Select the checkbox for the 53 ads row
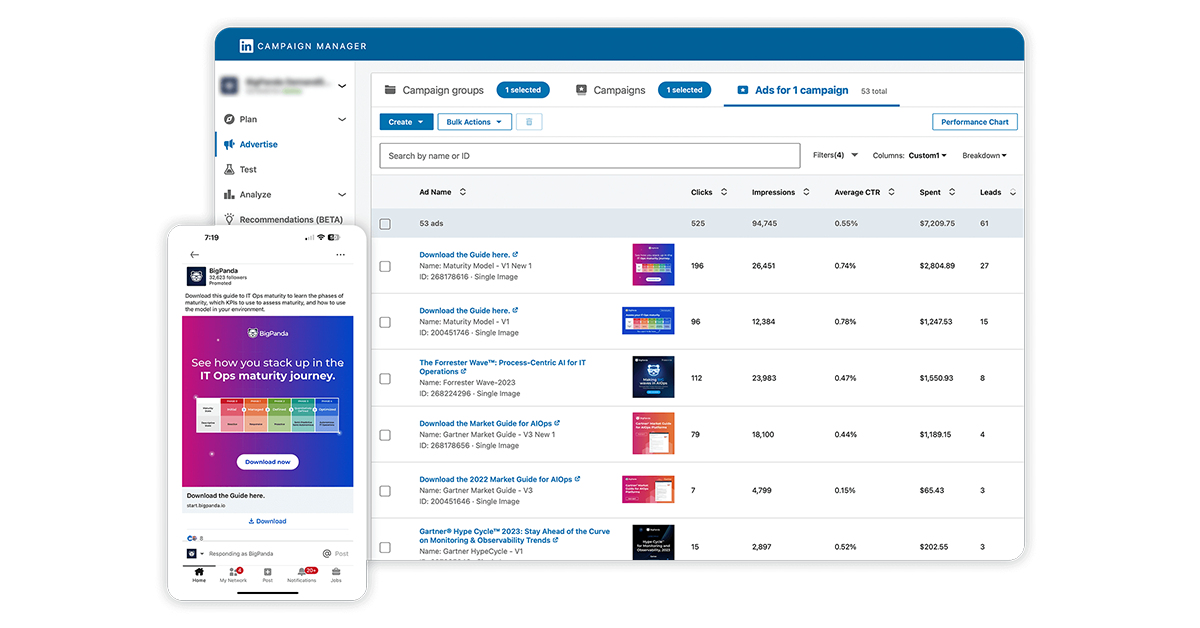1200x628 pixels. pos(385,223)
